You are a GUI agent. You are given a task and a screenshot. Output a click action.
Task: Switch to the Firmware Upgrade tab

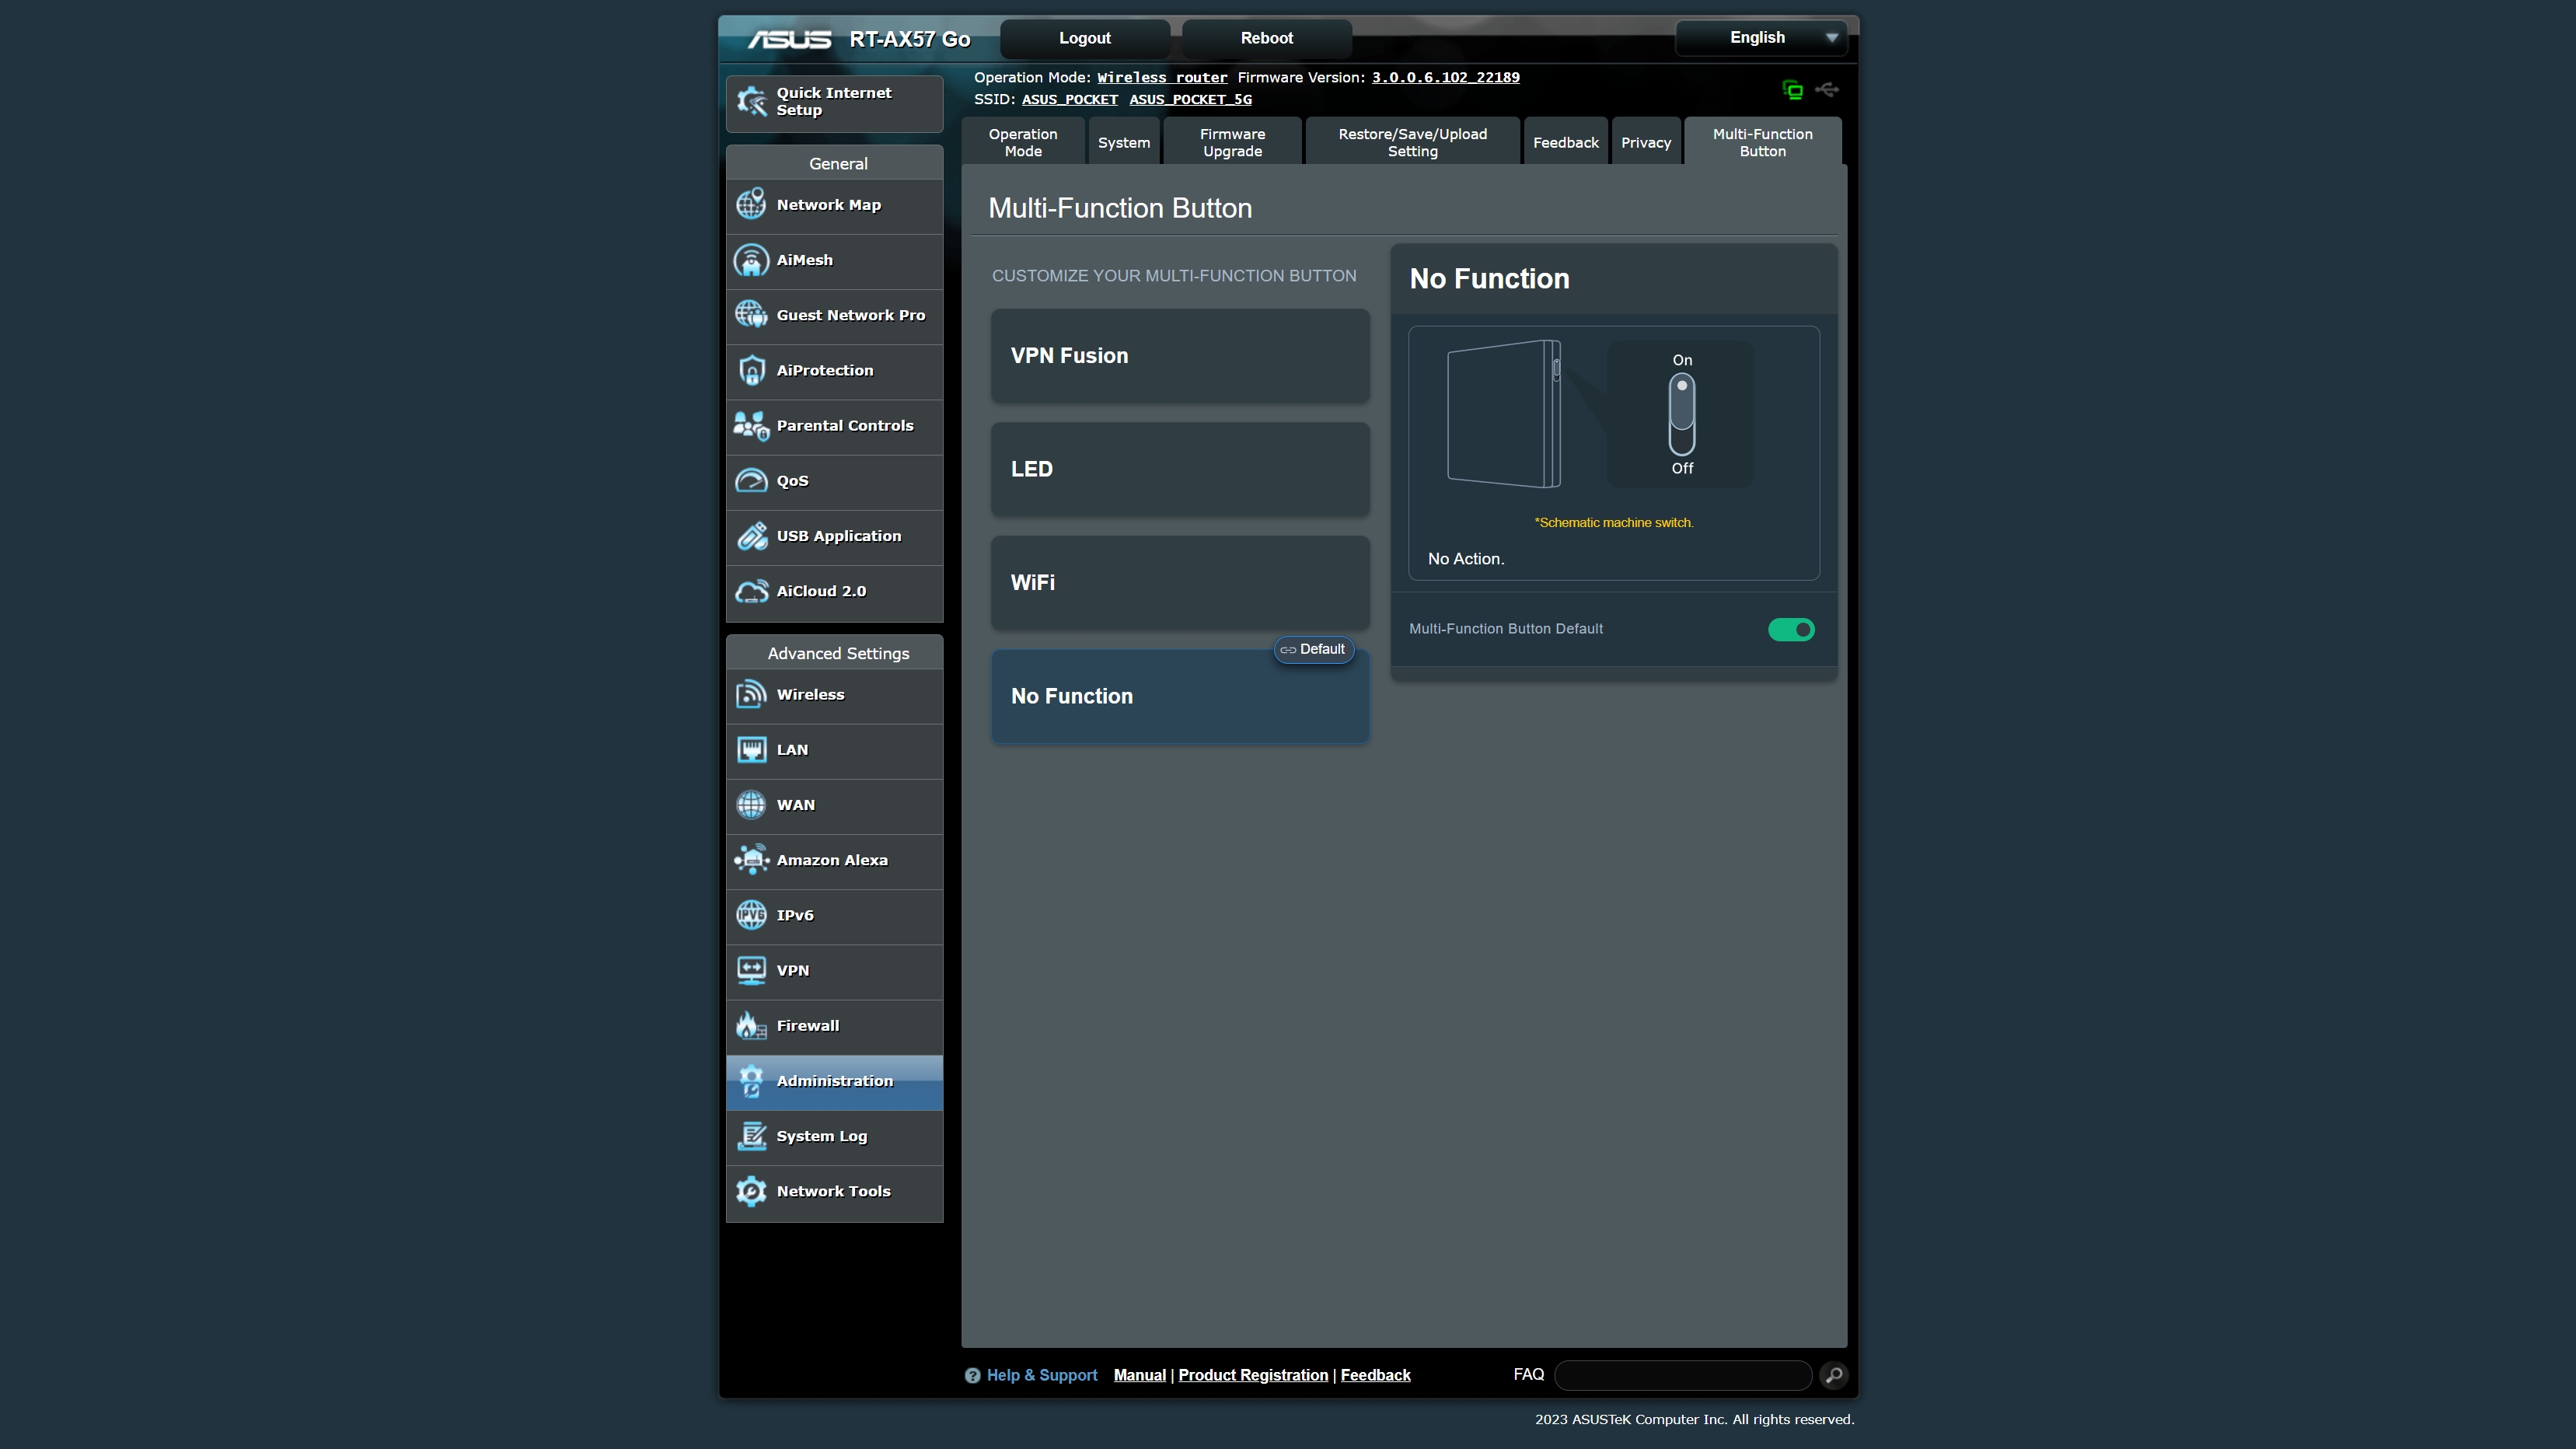click(x=1233, y=141)
